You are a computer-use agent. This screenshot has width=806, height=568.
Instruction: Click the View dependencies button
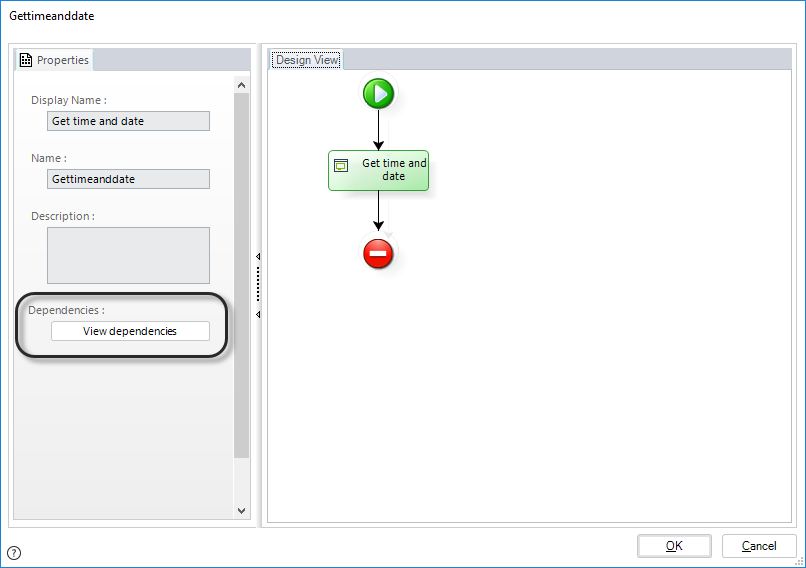click(130, 331)
